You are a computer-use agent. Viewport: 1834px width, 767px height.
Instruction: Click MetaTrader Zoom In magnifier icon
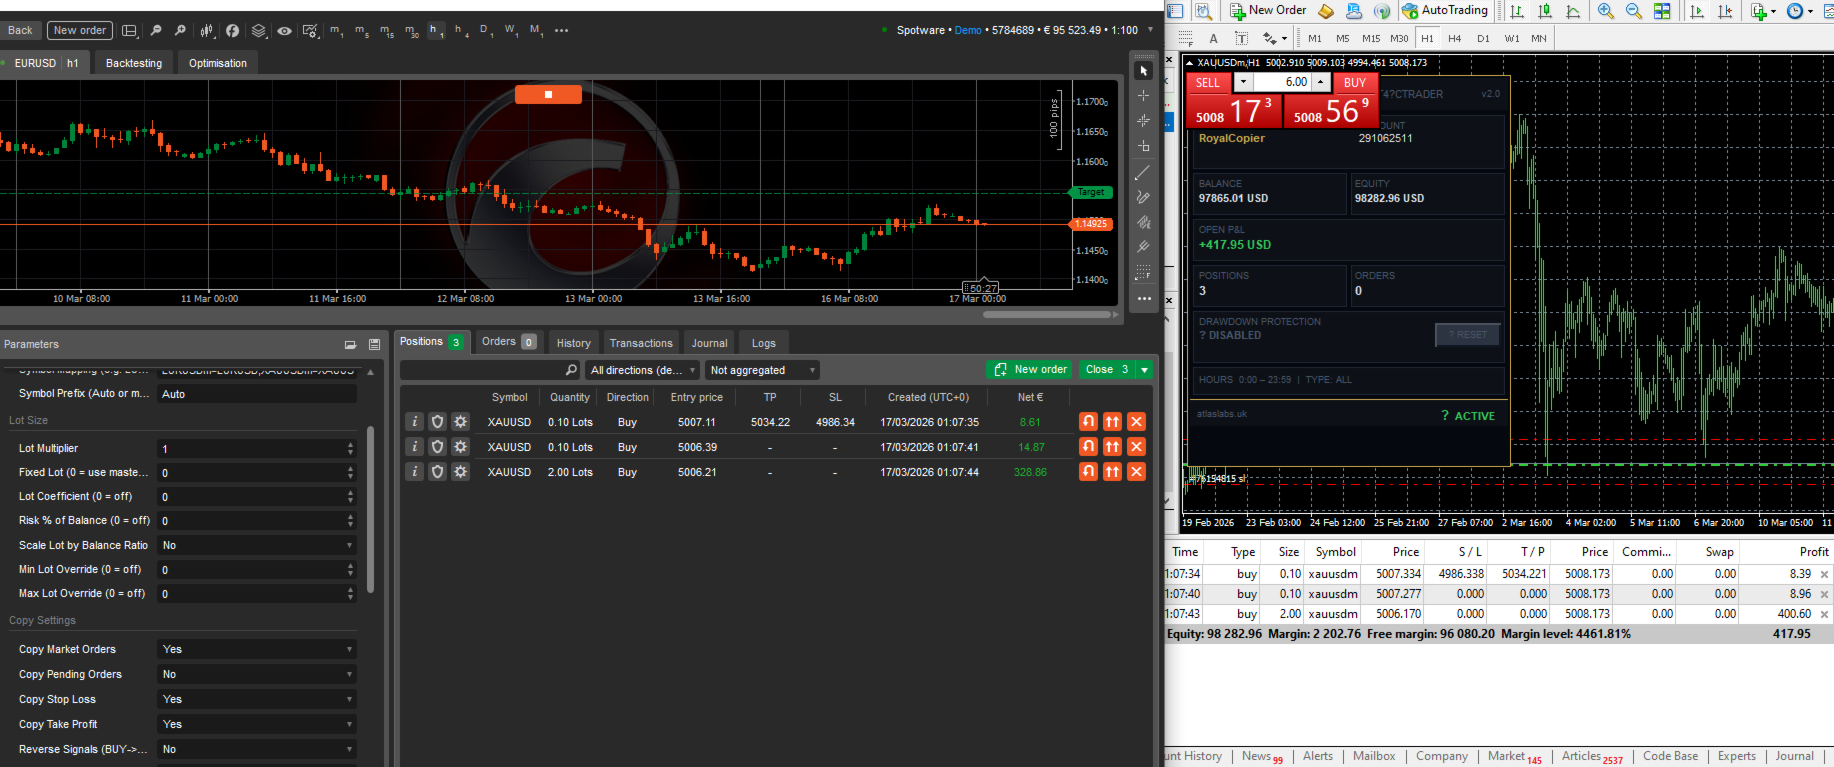click(1606, 11)
